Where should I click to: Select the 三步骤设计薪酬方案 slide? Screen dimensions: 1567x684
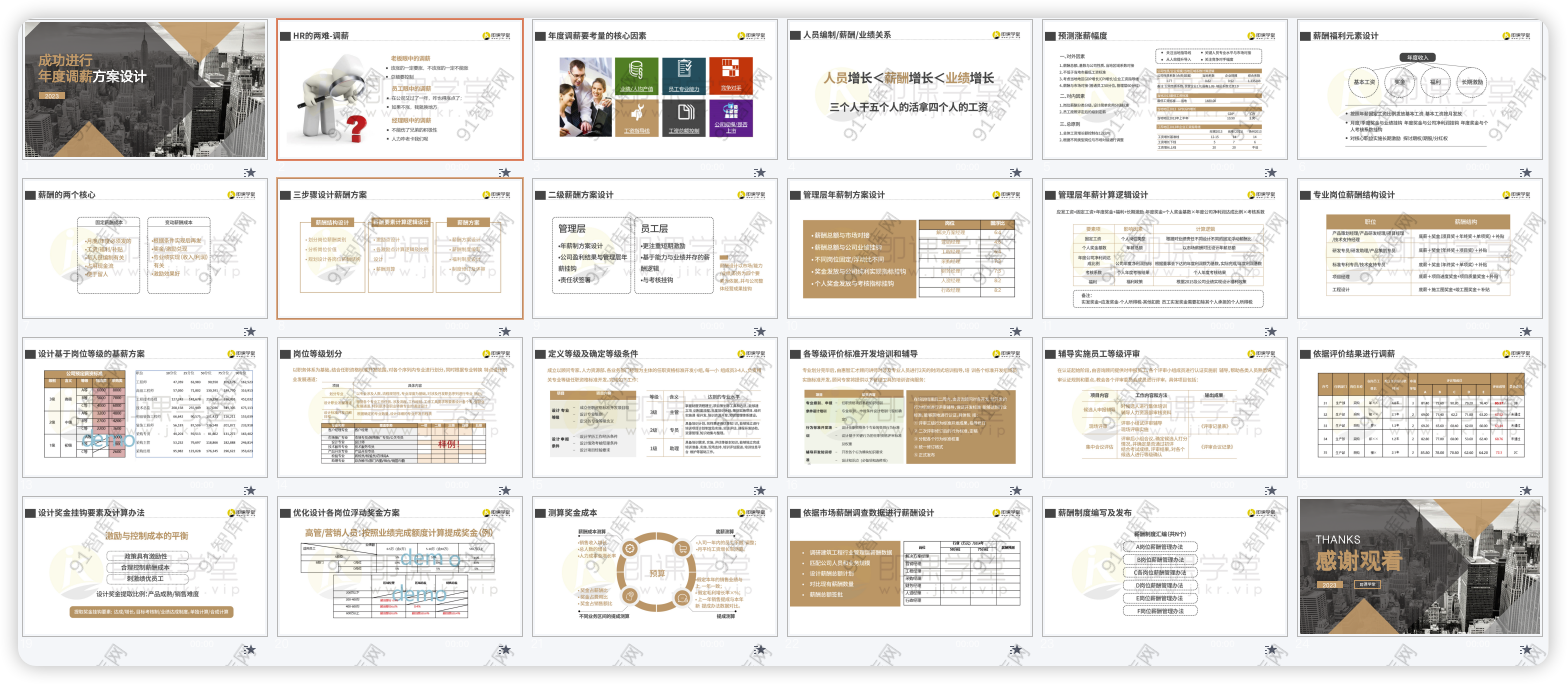400,248
